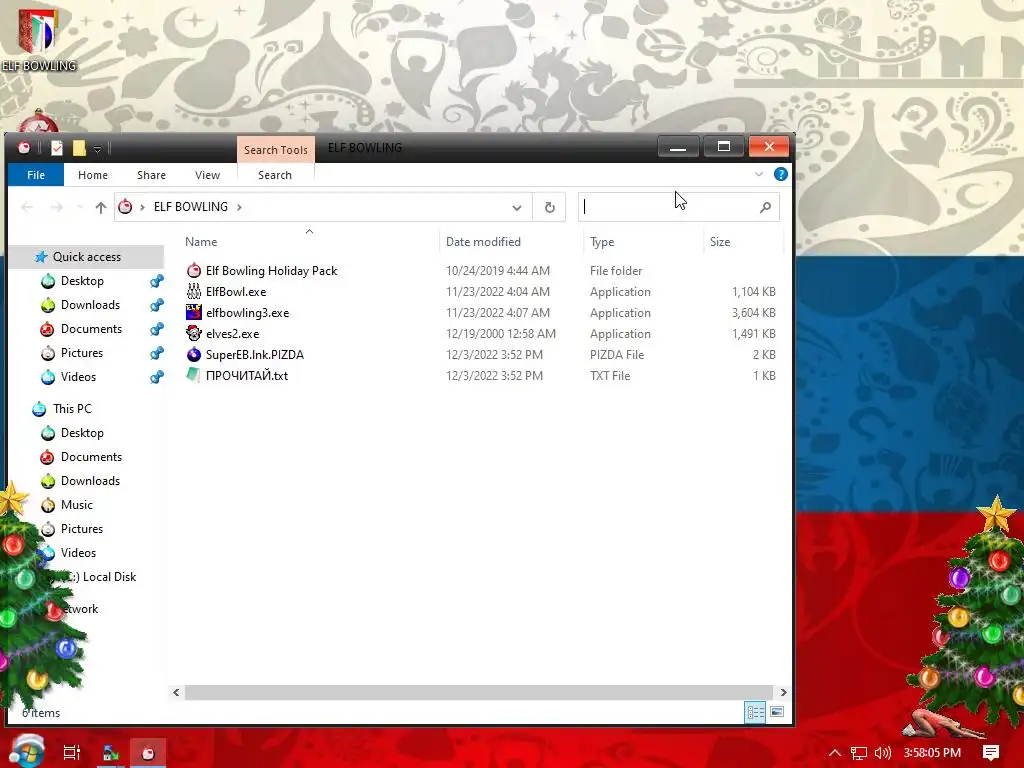
Task: Go up one folder level
Action: tap(101, 208)
